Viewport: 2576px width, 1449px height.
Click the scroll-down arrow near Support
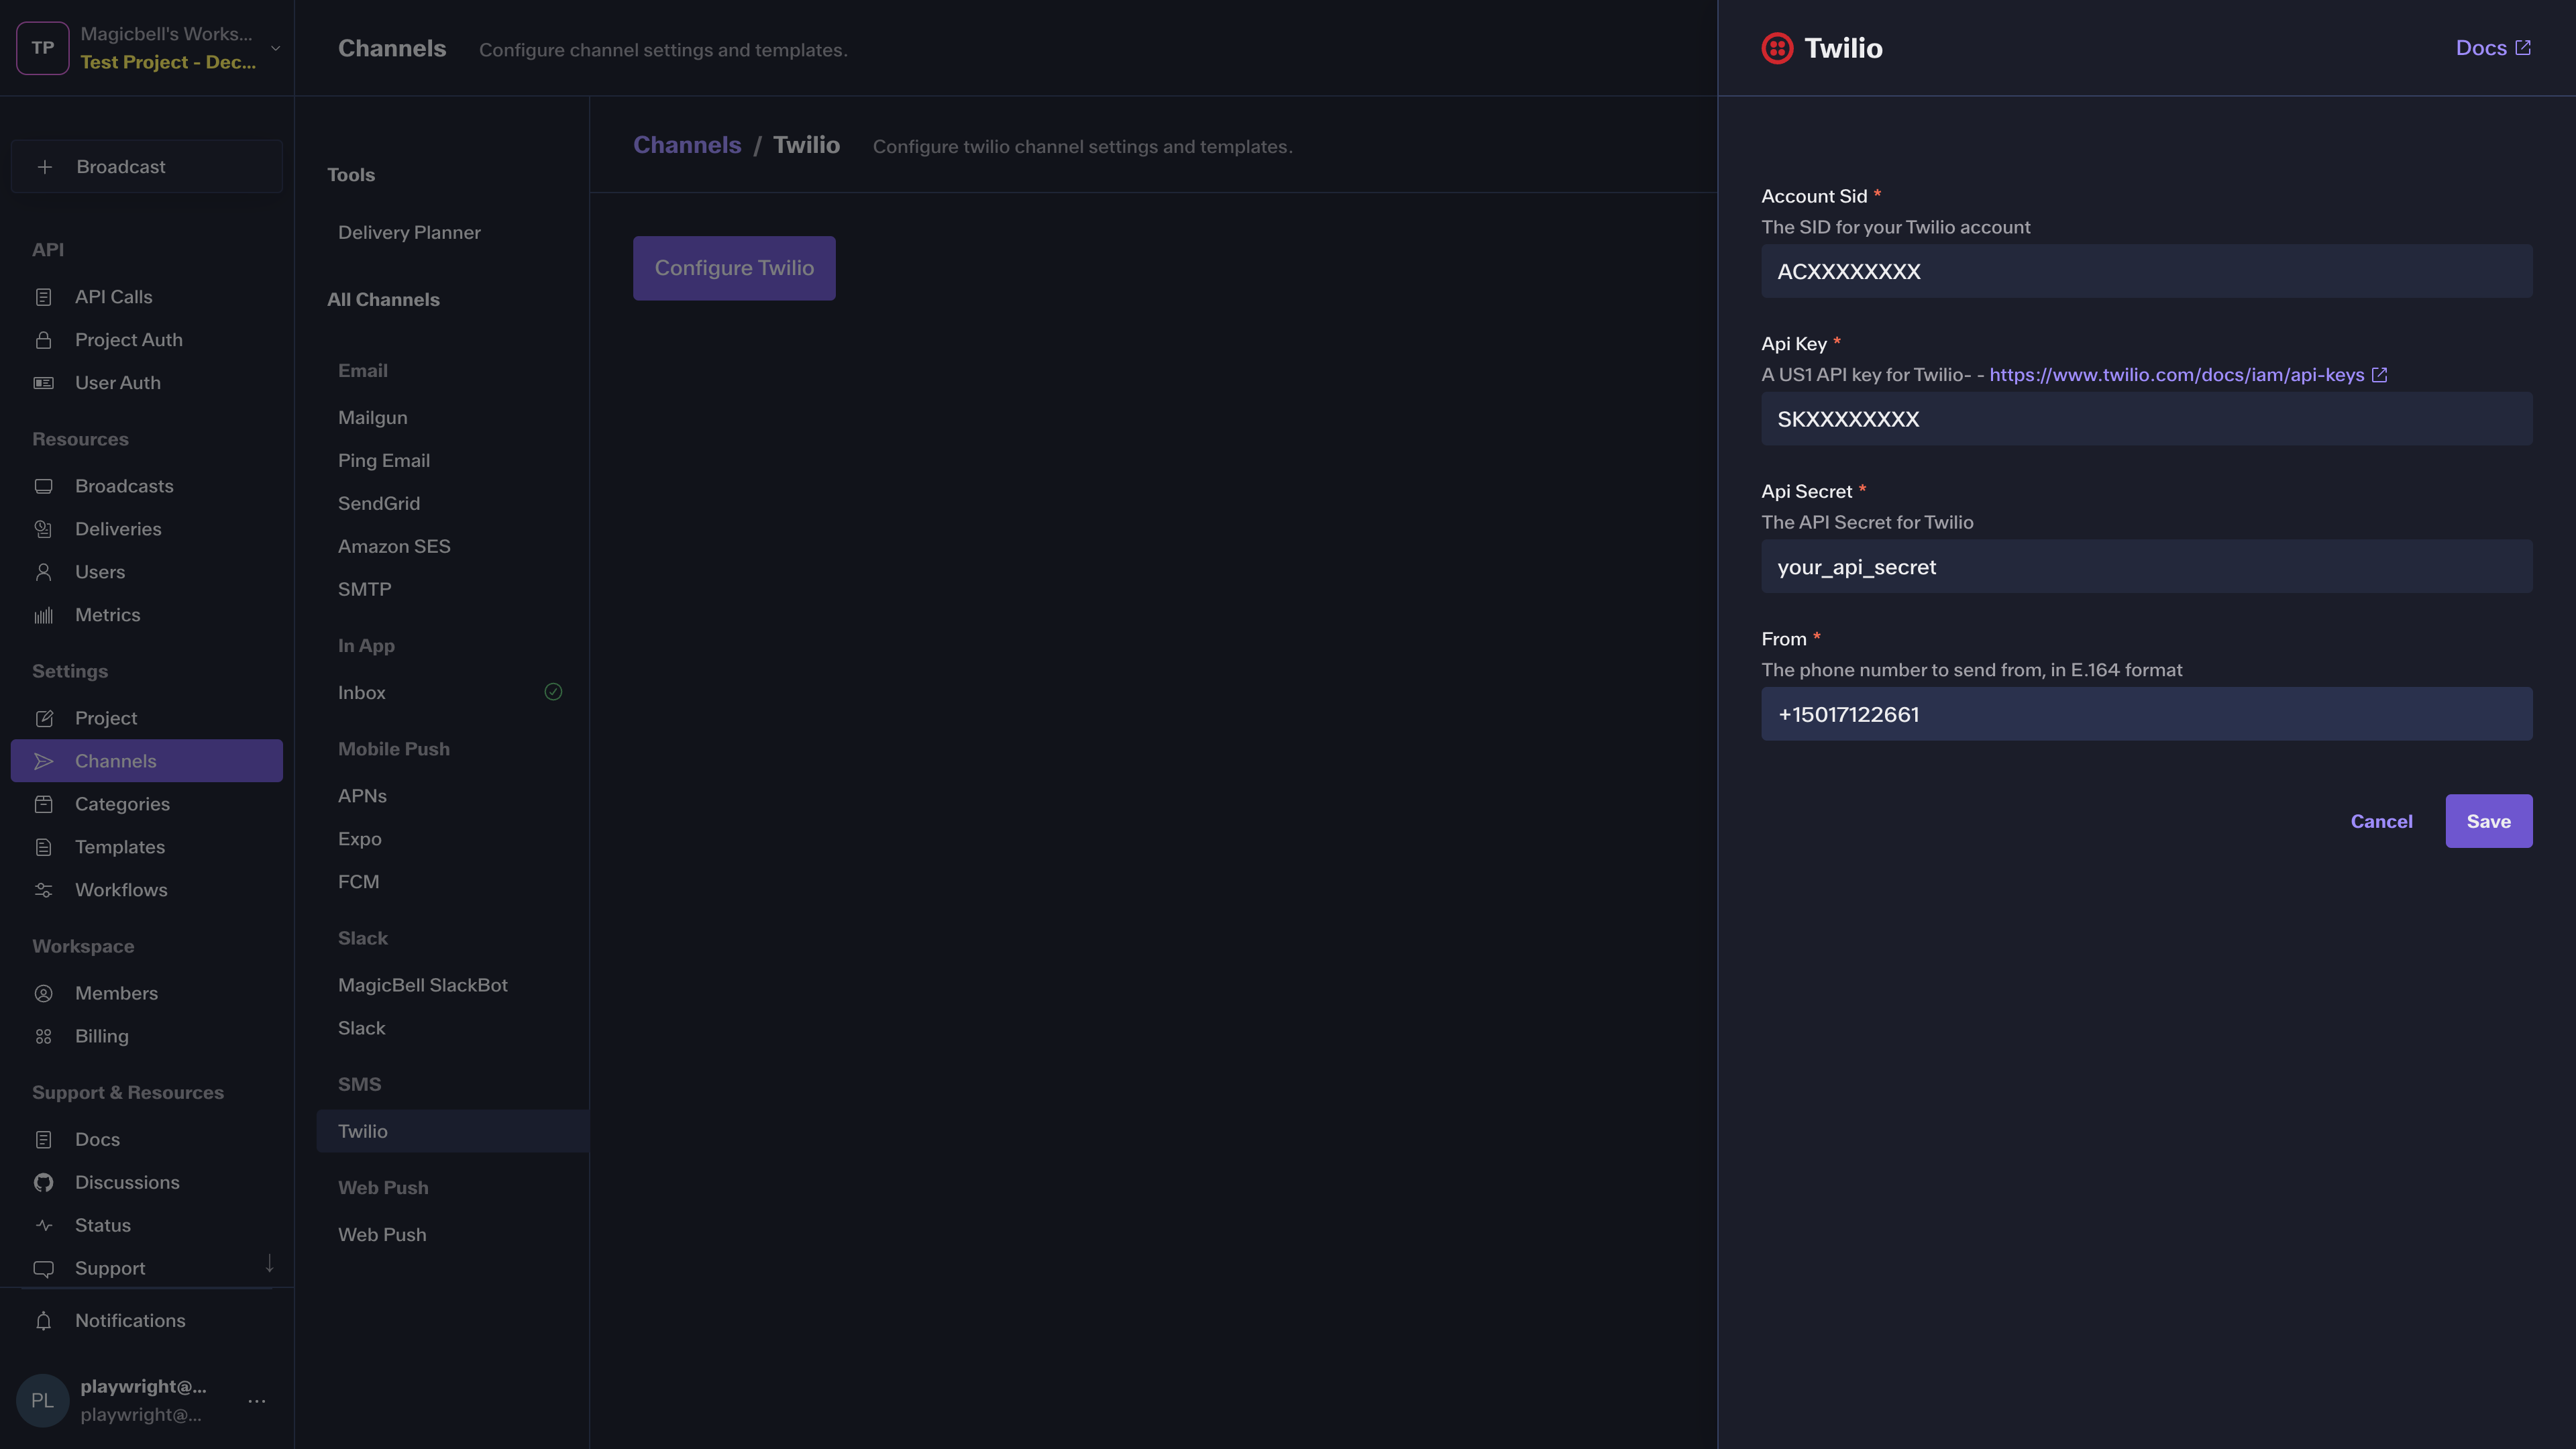coord(269,1264)
